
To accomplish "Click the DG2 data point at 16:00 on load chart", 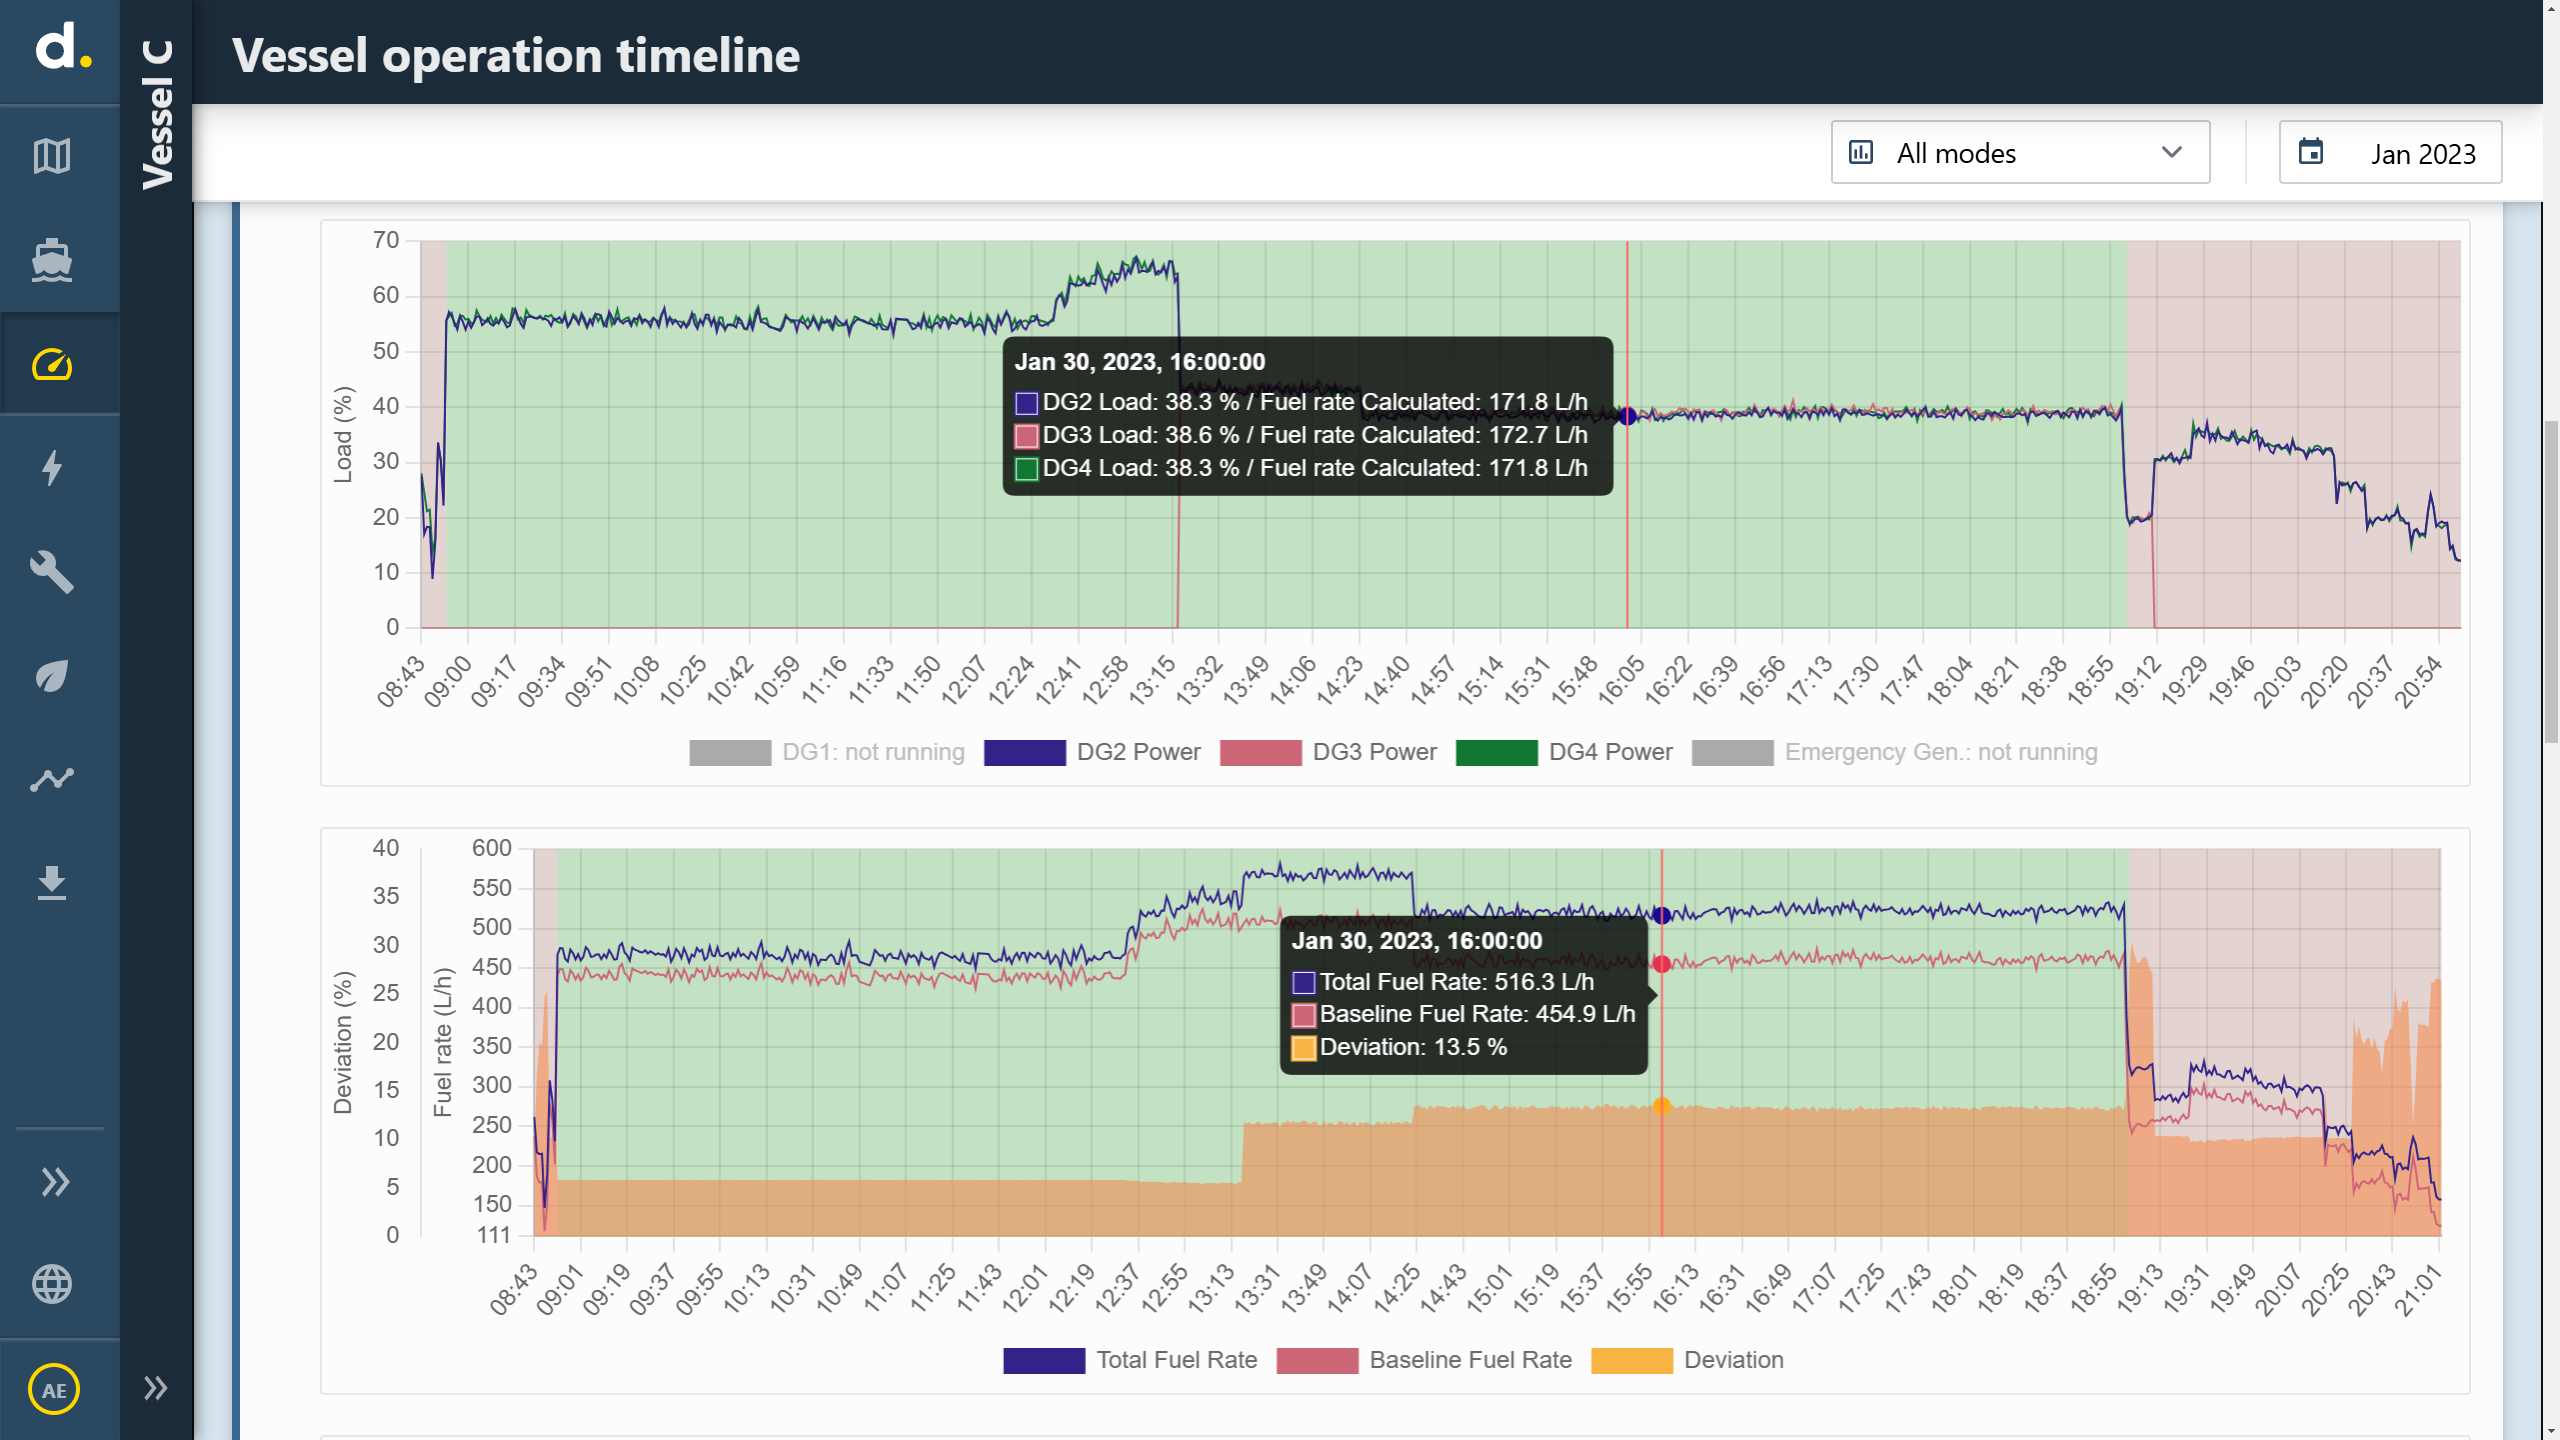I will tap(1627, 416).
